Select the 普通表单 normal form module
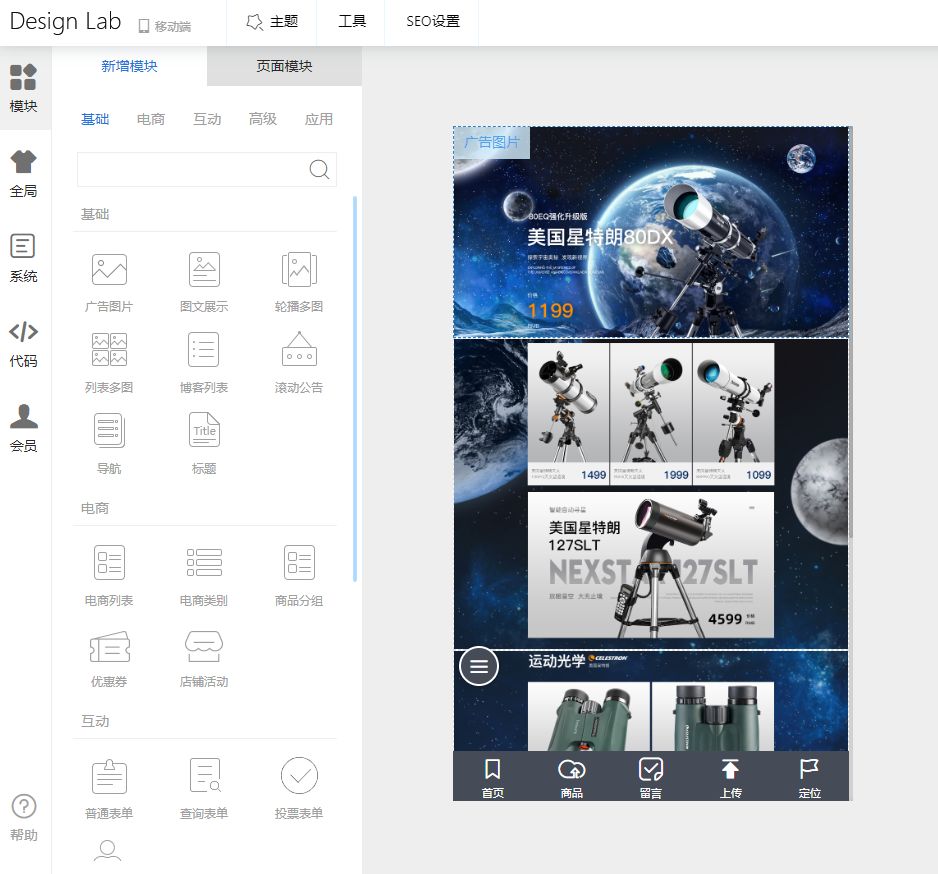Viewport: 938px width, 874px height. [x=109, y=788]
